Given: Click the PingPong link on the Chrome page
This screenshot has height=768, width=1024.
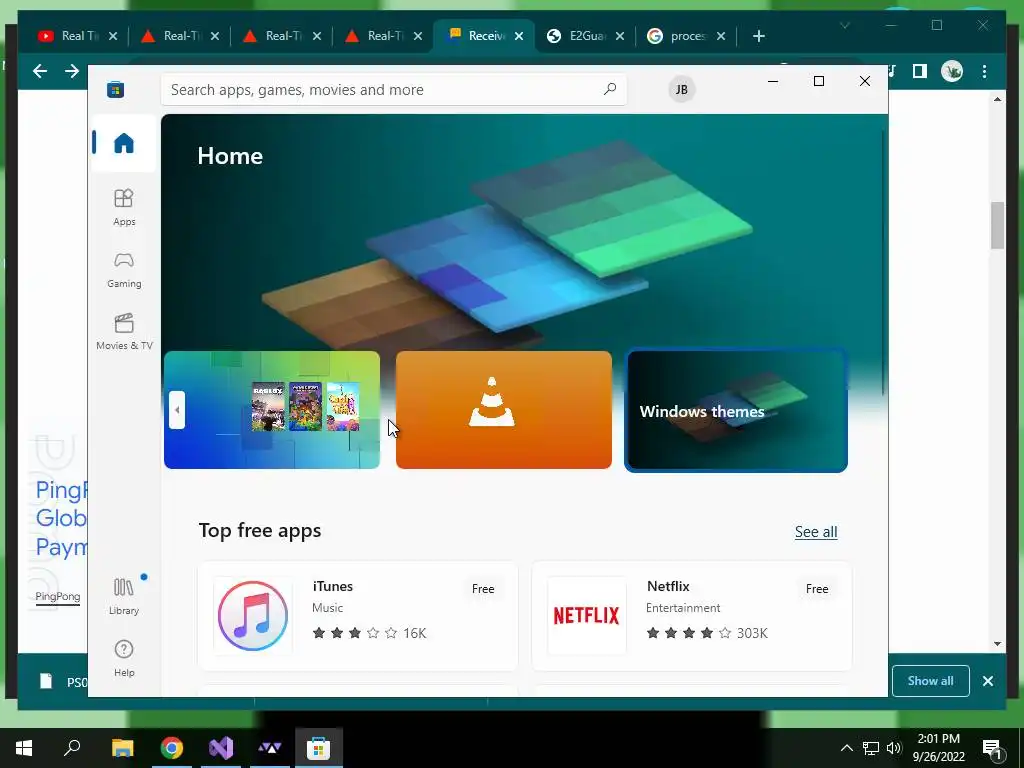Looking at the screenshot, I should (x=58, y=596).
